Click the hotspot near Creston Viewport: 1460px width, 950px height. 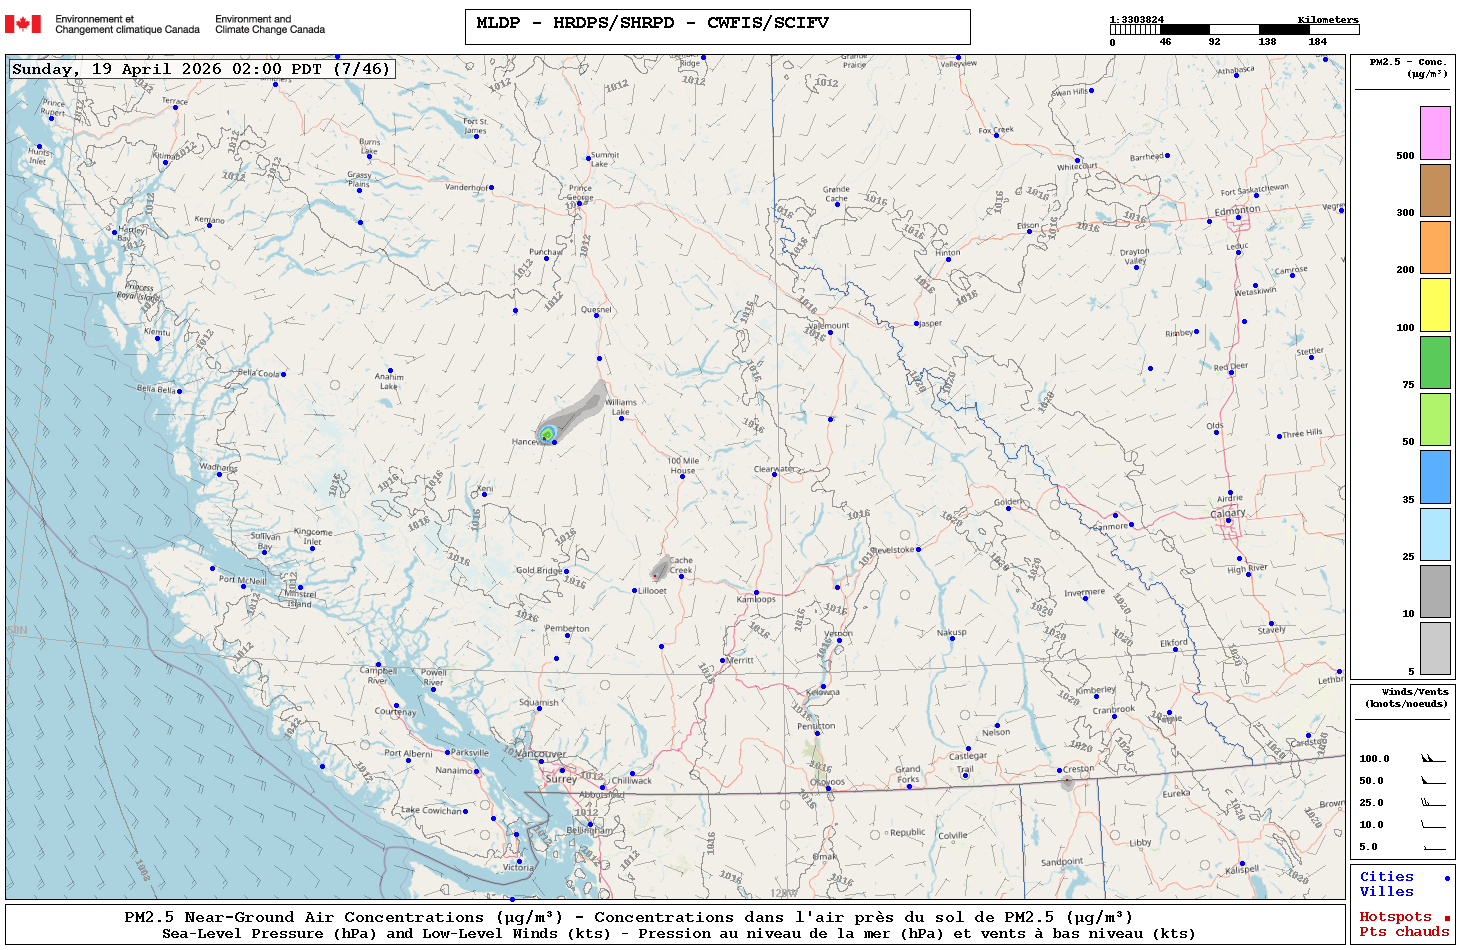tap(1067, 781)
